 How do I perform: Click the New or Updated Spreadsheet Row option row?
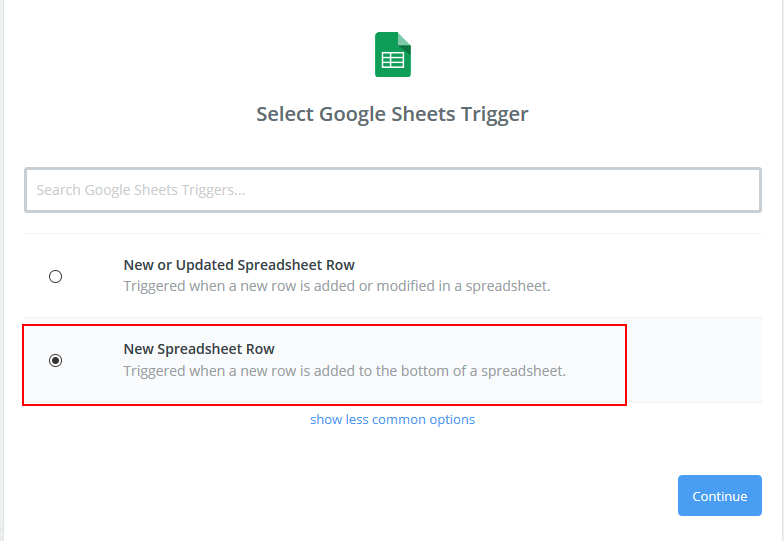tap(393, 276)
